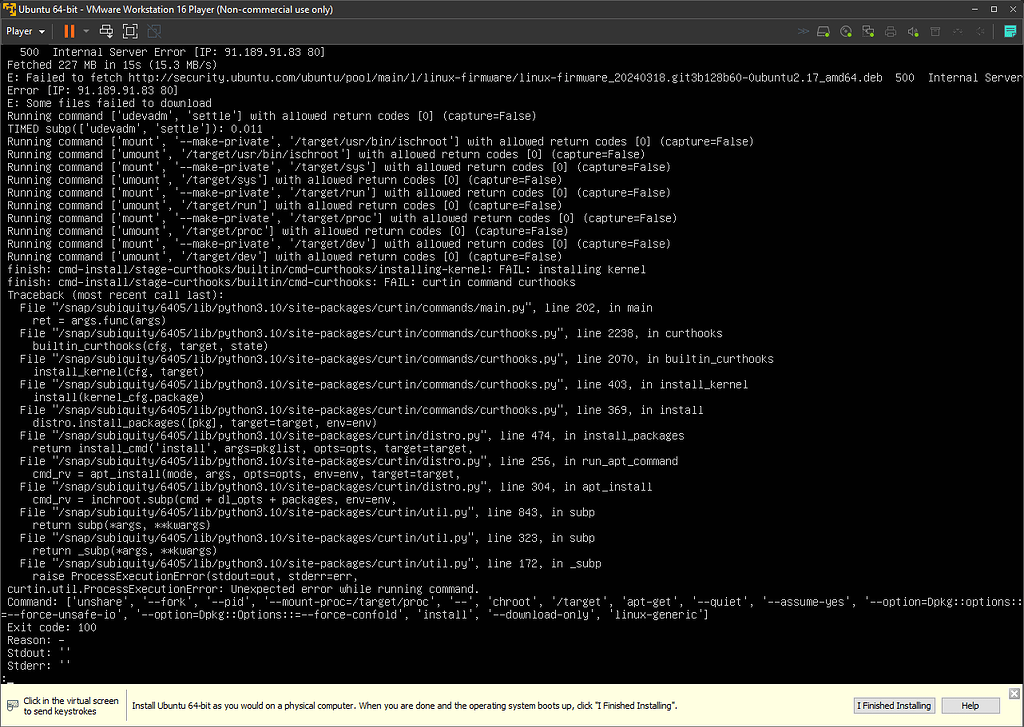Click the hard disk device icon
1024x727 pixels.
[x=822, y=31]
